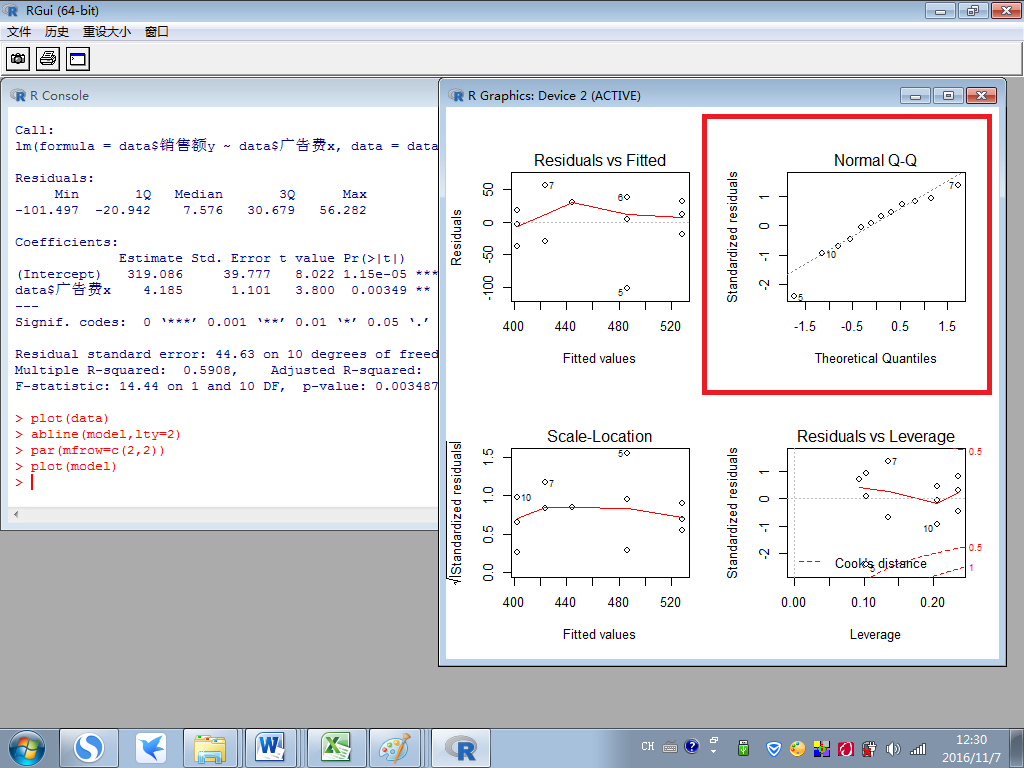The image size is (1024, 768).
Task: Click the red round tray icon
Action: pyautogui.click(x=846, y=748)
